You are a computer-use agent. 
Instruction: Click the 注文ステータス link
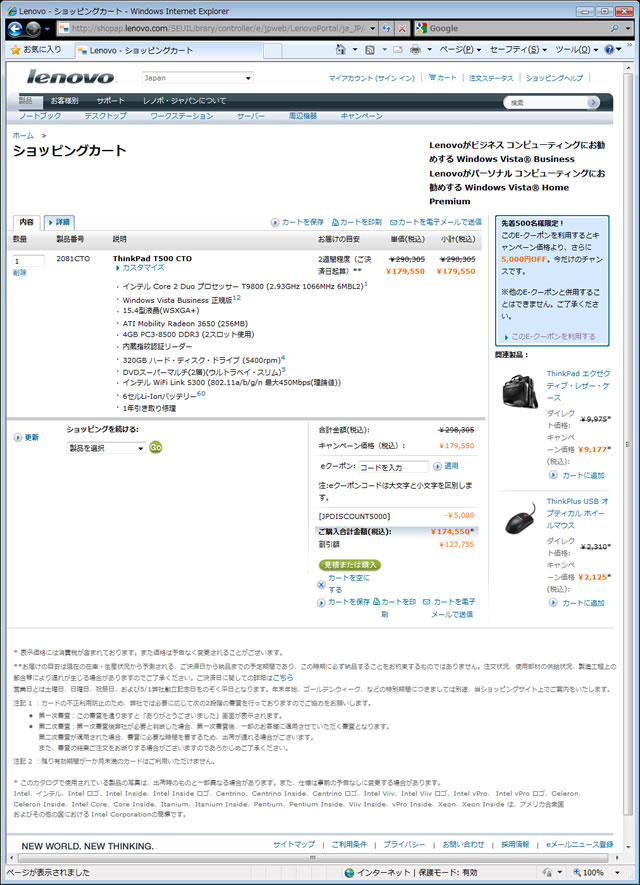click(491, 78)
